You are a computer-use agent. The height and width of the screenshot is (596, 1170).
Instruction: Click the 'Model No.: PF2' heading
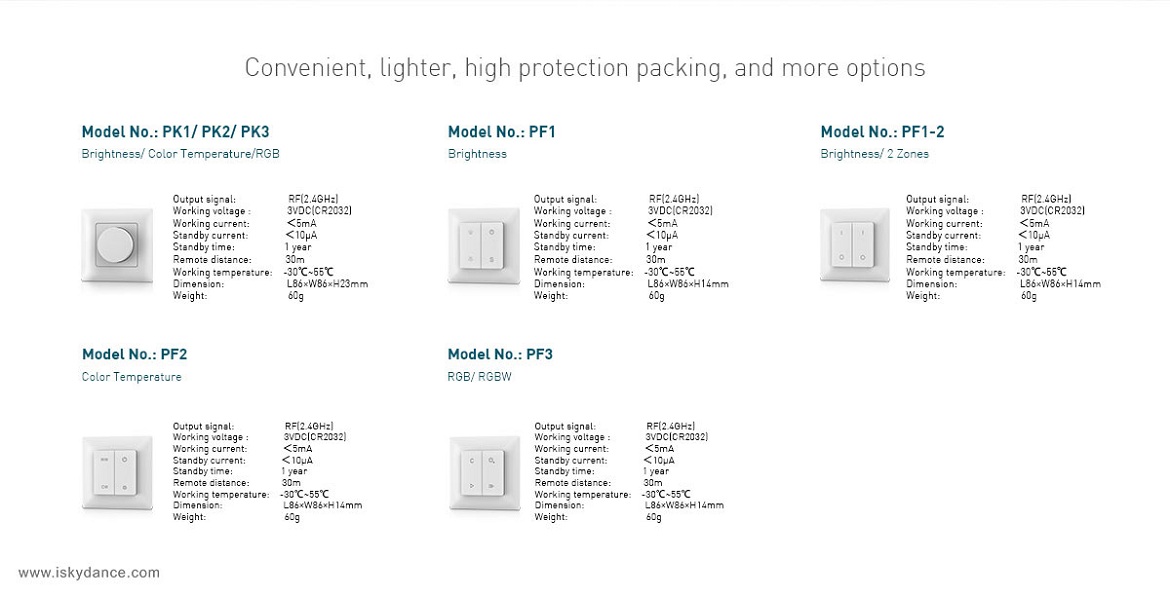tap(134, 354)
